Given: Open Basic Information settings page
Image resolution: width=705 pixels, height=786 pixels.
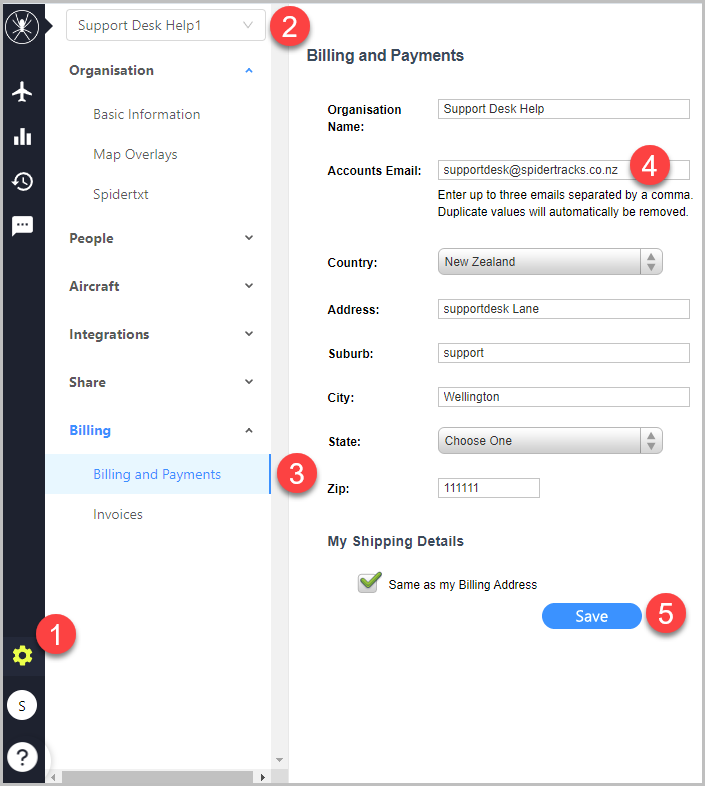Looking at the screenshot, I should pyautogui.click(x=146, y=114).
